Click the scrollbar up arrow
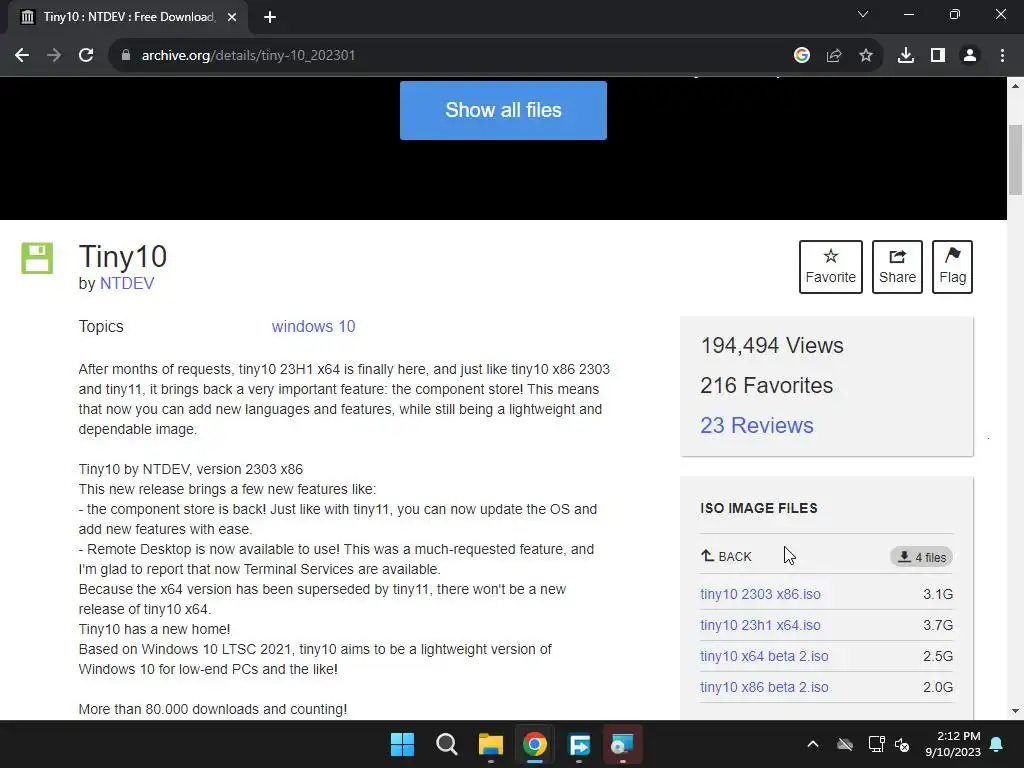 click(x=1016, y=85)
